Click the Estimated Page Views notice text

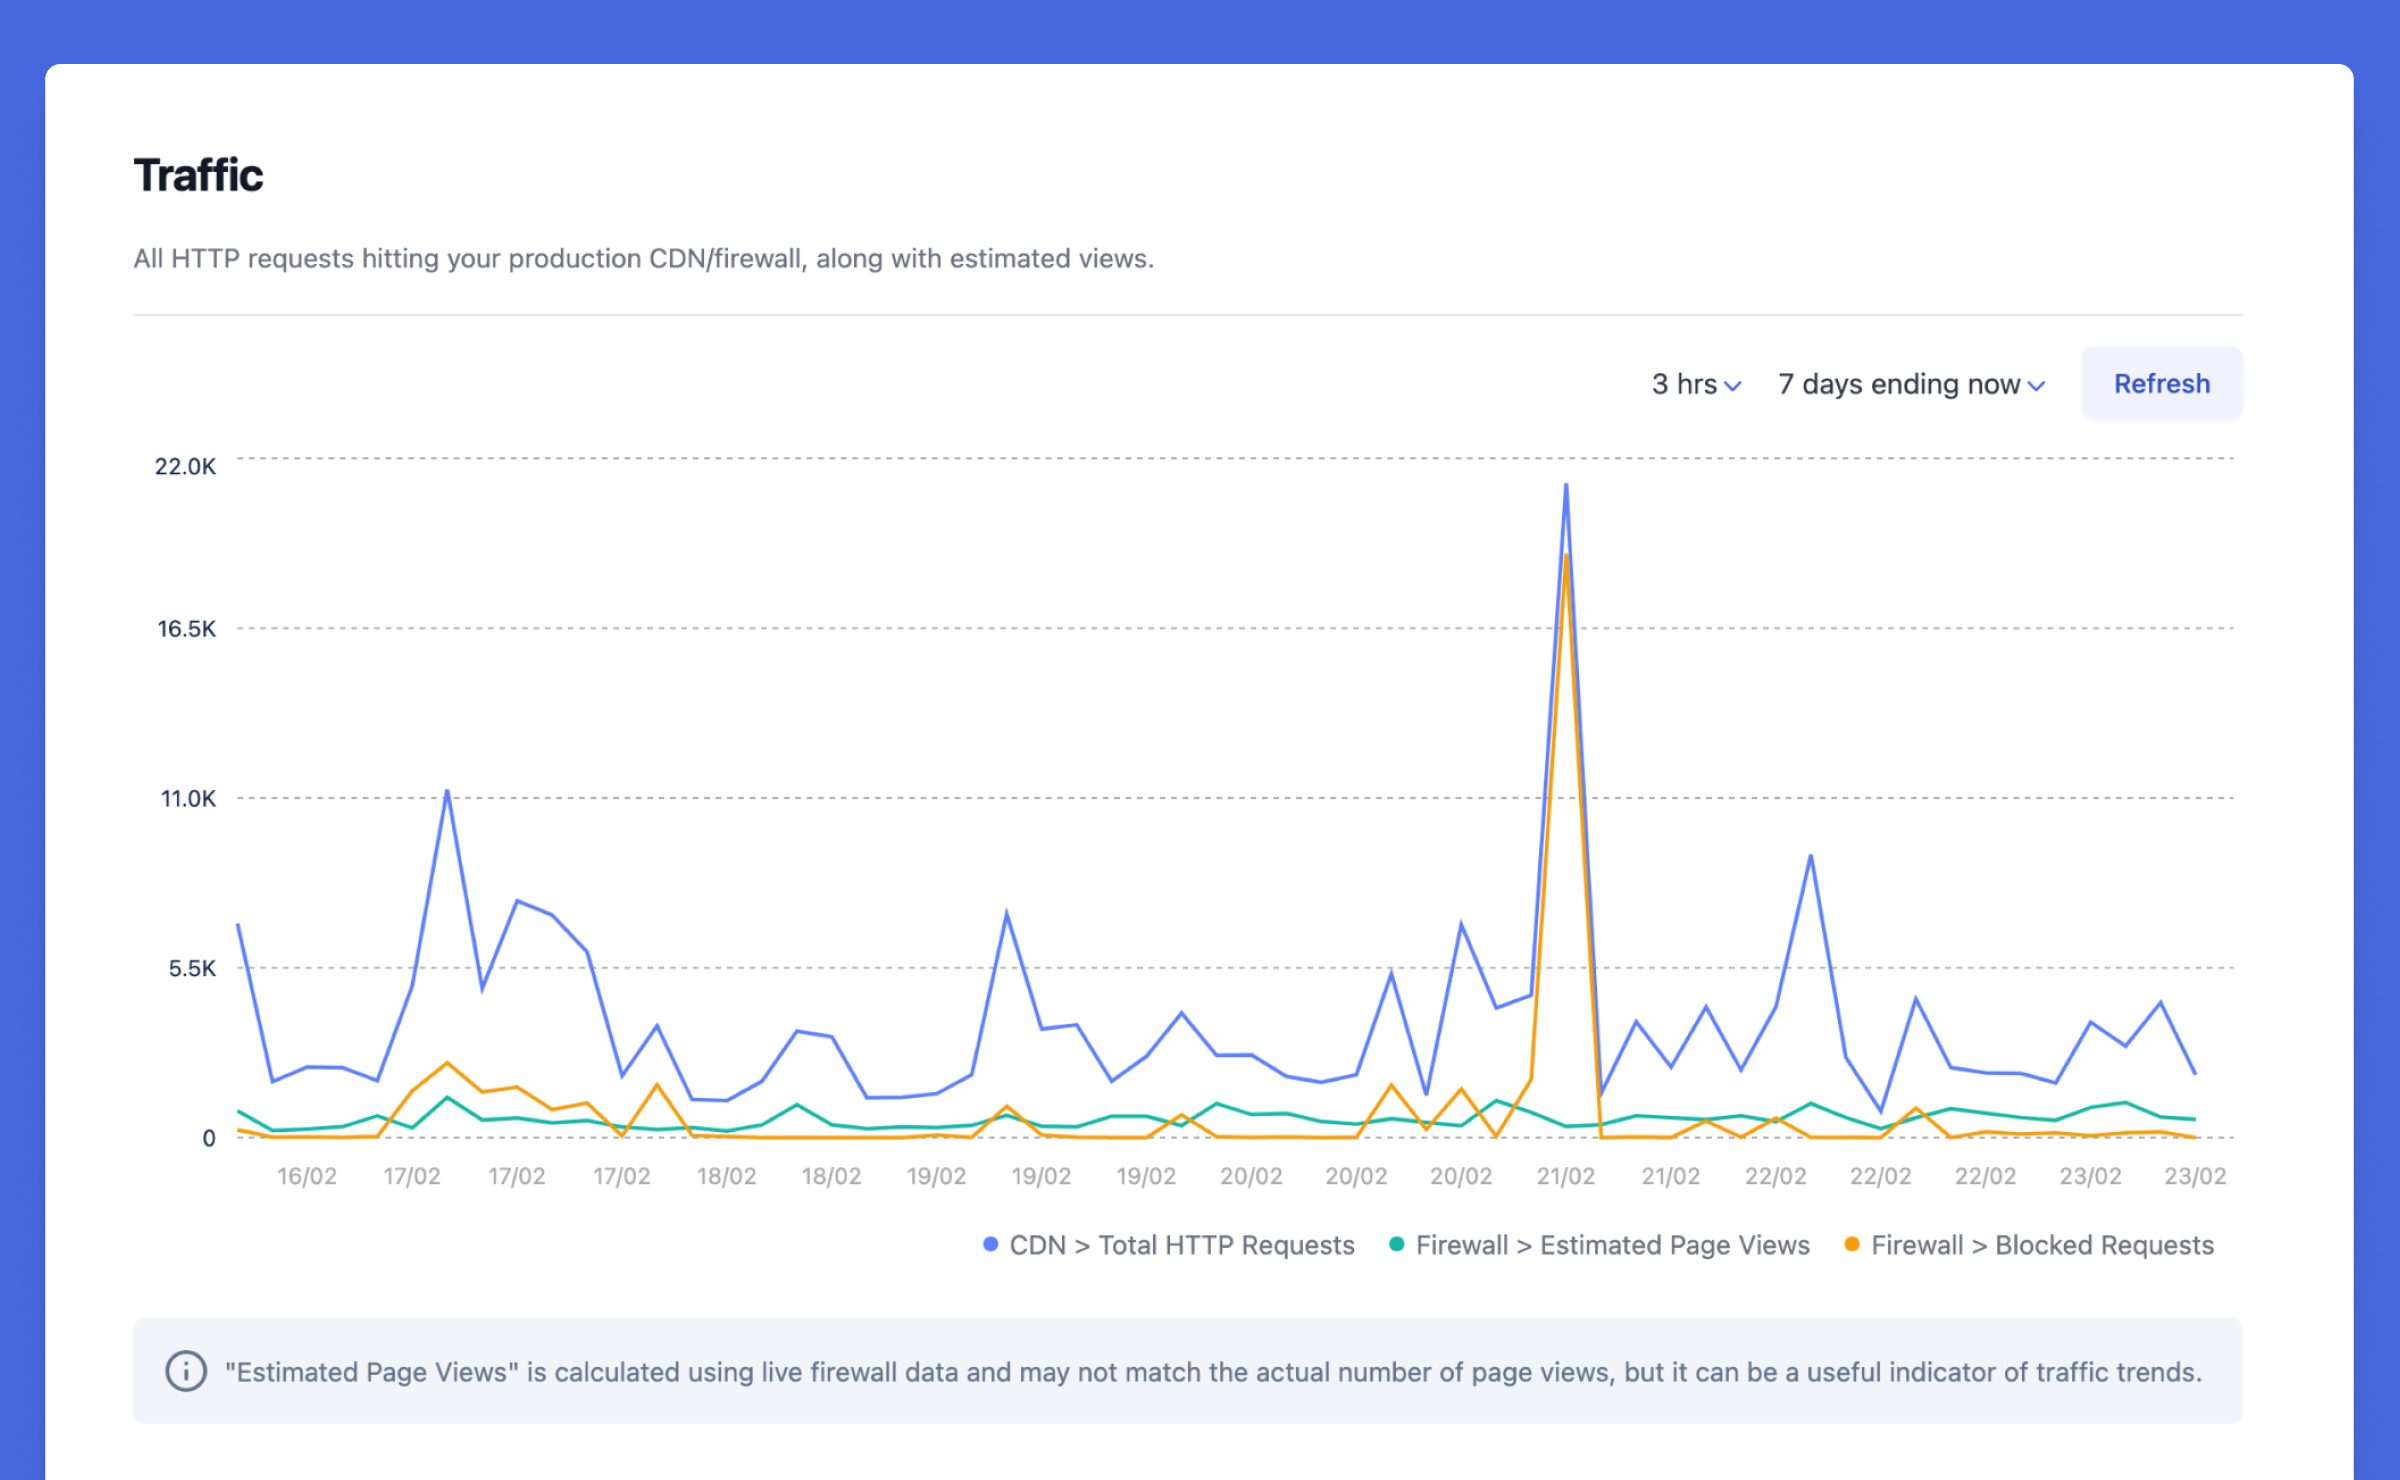click(1212, 1371)
